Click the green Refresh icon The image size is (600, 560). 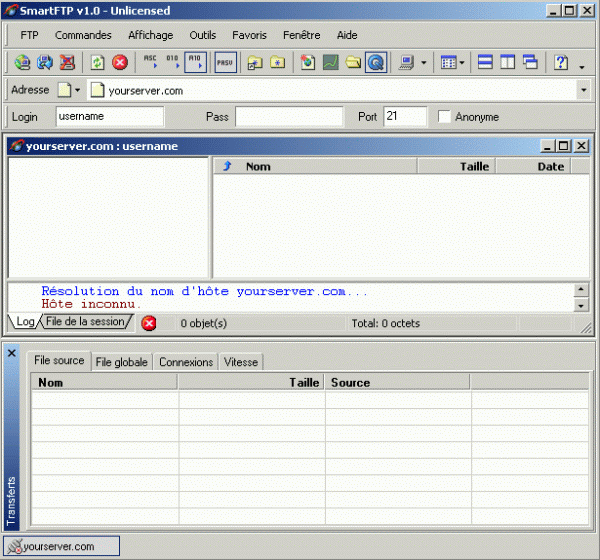coord(98,62)
